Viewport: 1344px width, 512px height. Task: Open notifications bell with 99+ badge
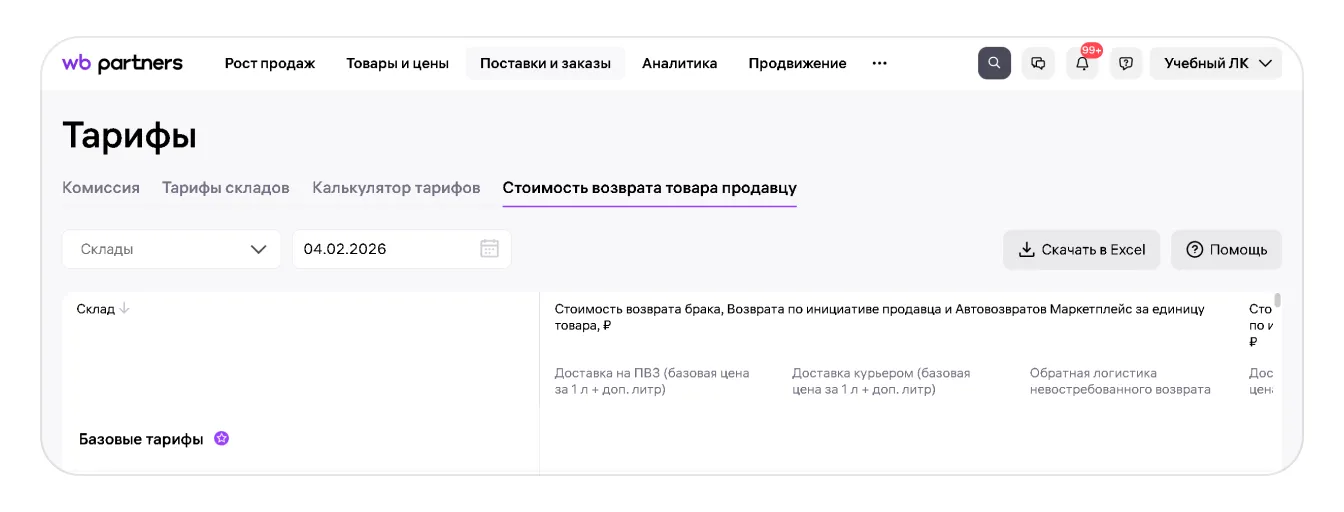[x=1082, y=64]
